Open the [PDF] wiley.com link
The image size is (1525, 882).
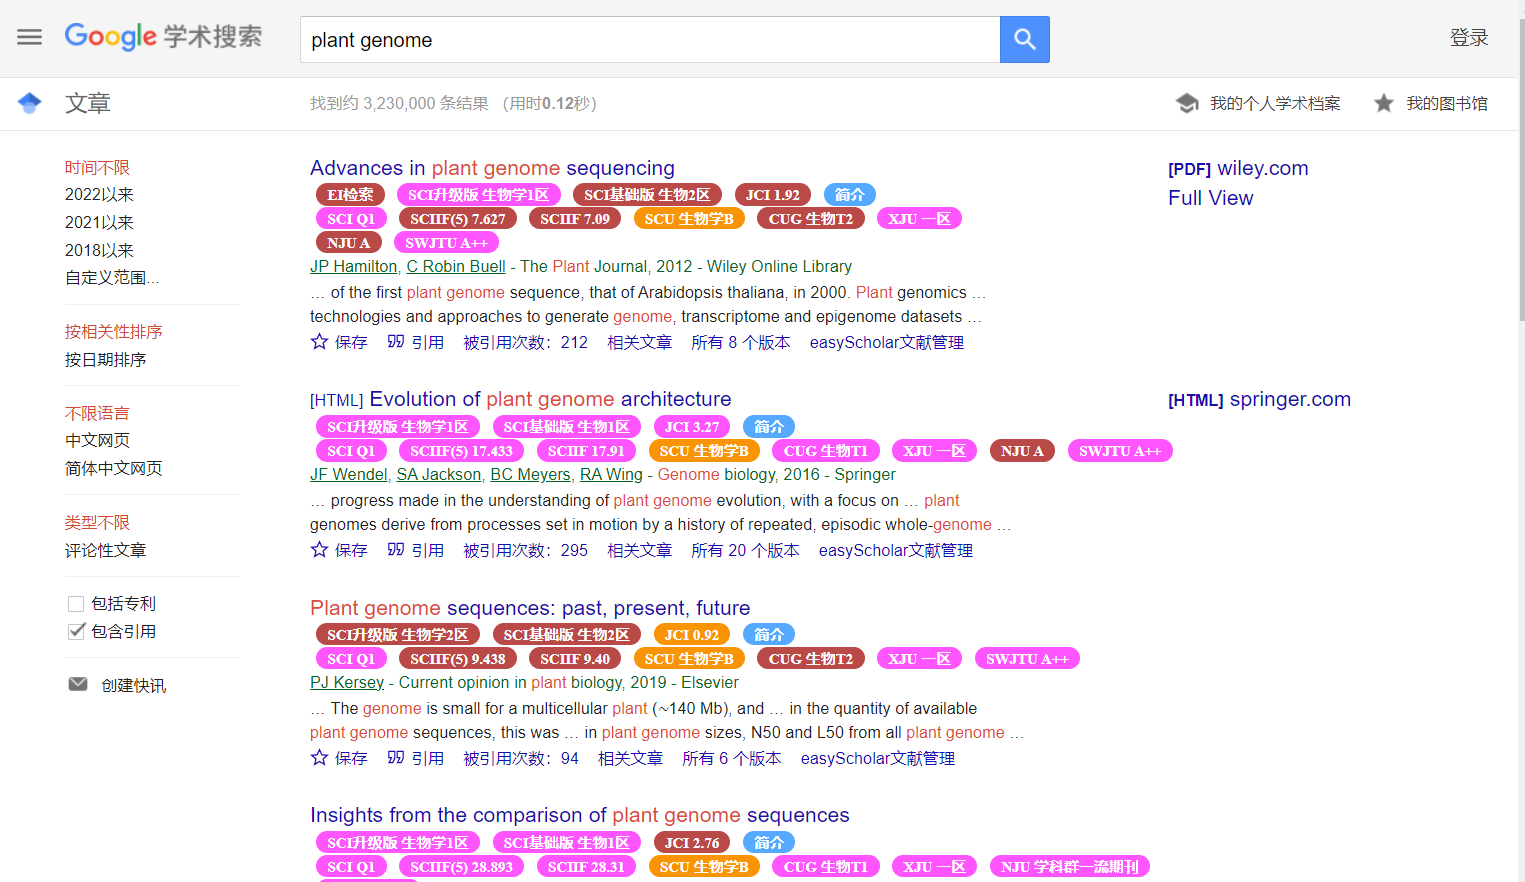(1238, 168)
